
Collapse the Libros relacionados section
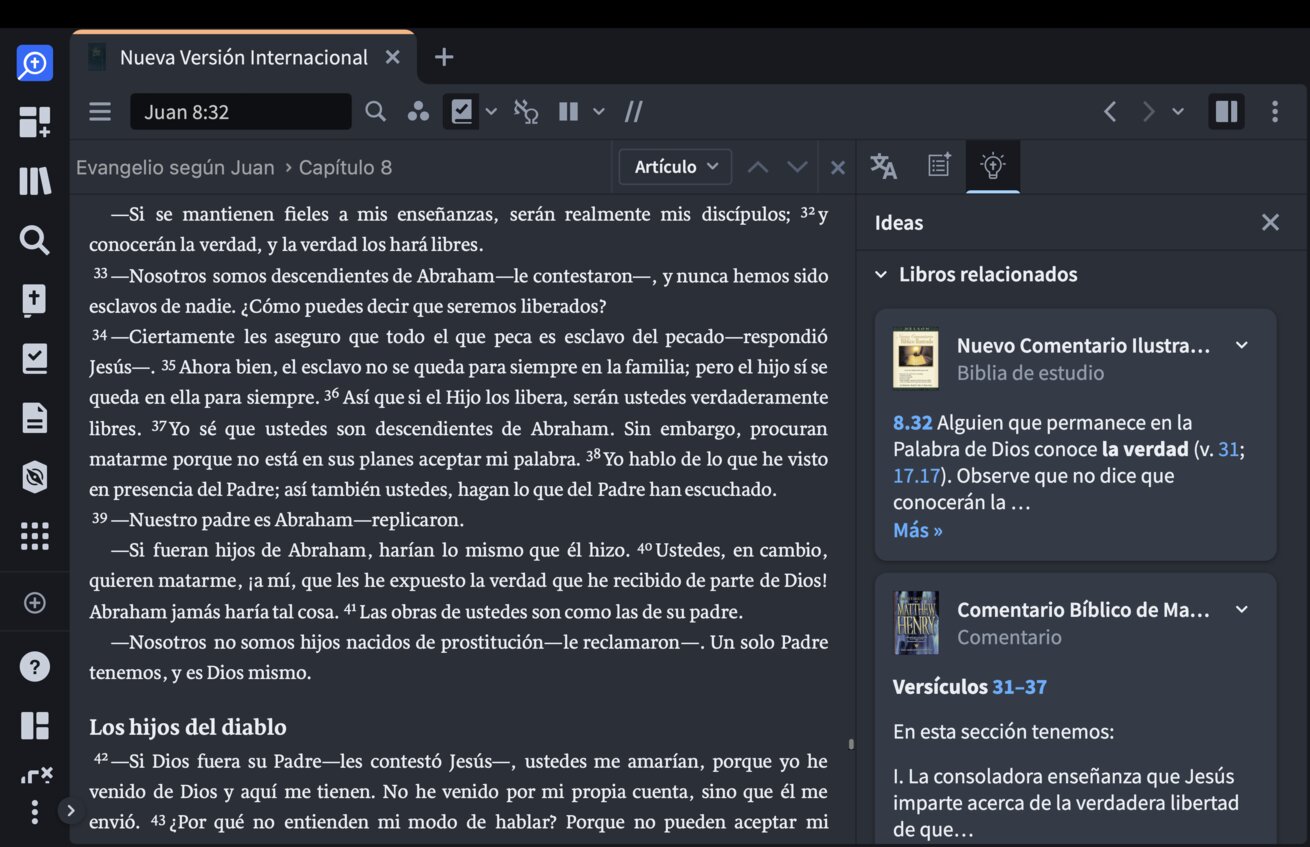(x=881, y=274)
